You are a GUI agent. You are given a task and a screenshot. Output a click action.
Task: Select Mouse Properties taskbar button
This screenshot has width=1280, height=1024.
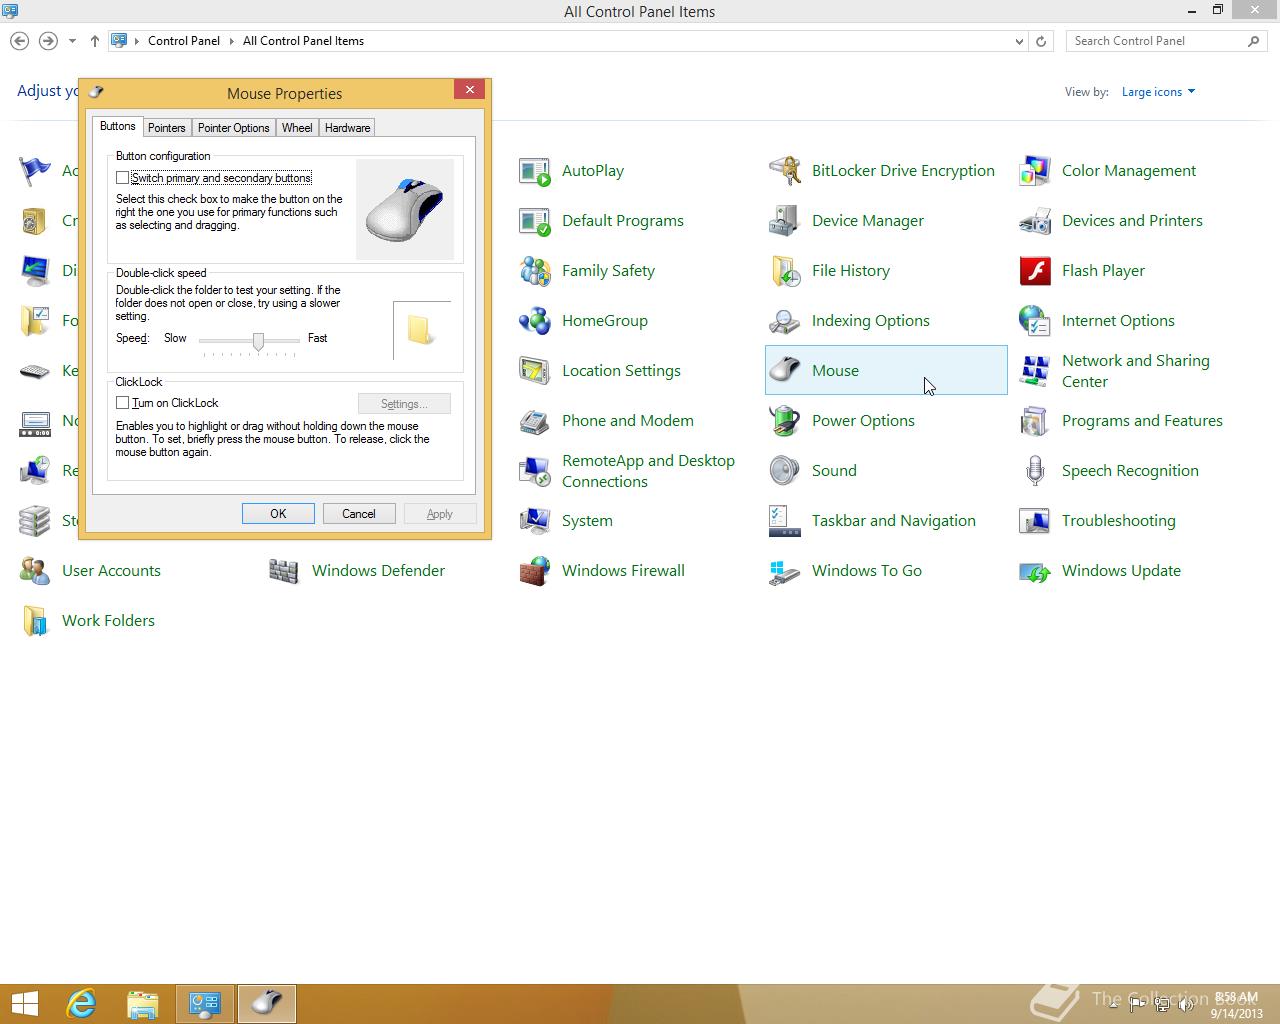[266, 1004]
